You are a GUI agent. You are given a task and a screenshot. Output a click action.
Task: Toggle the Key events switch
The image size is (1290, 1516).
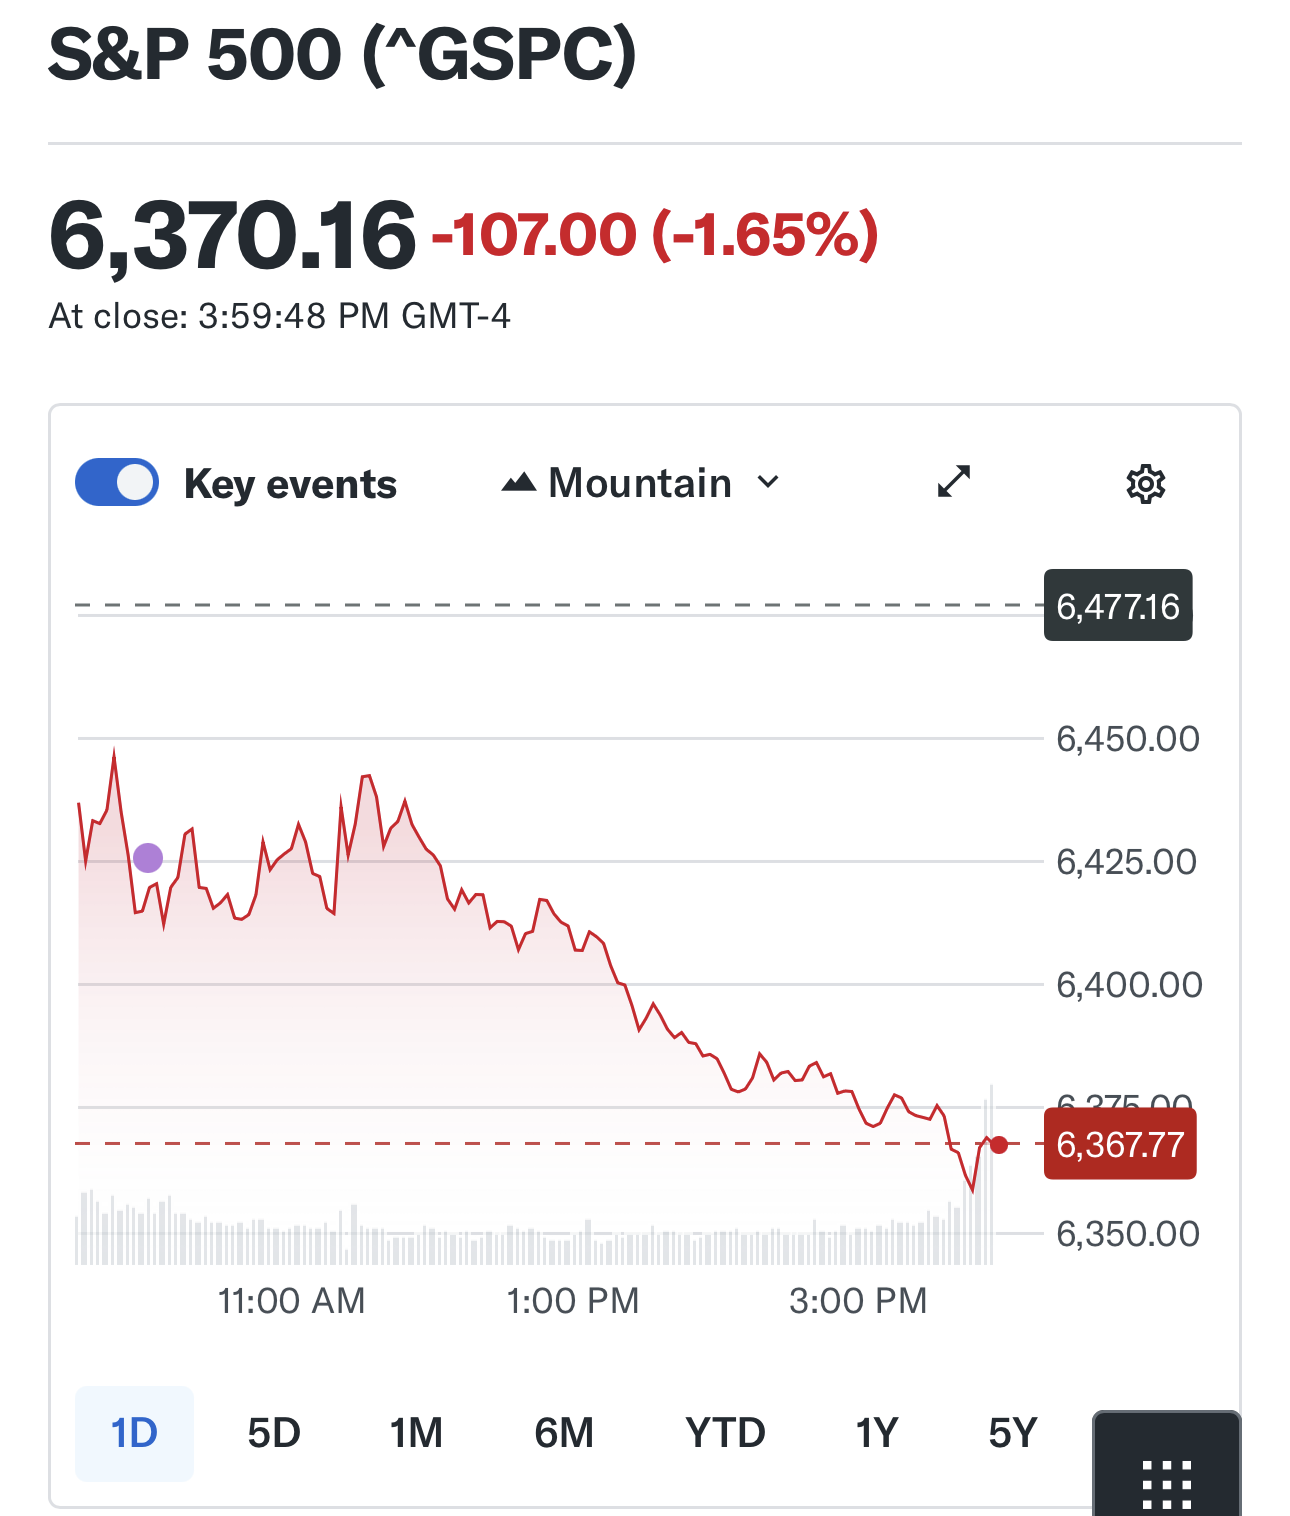tap(117, 483)
